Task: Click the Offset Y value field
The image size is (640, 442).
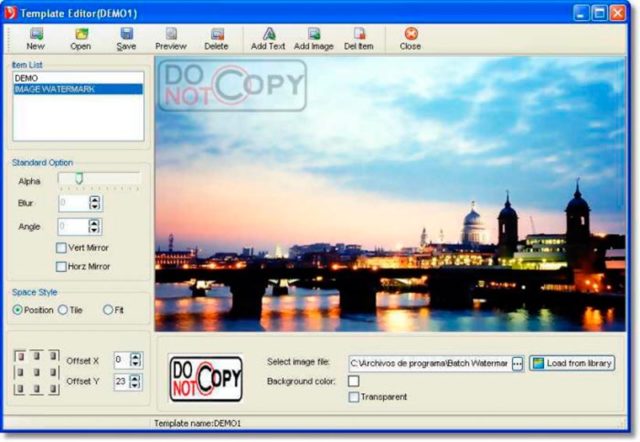Action: pos(122,382)
